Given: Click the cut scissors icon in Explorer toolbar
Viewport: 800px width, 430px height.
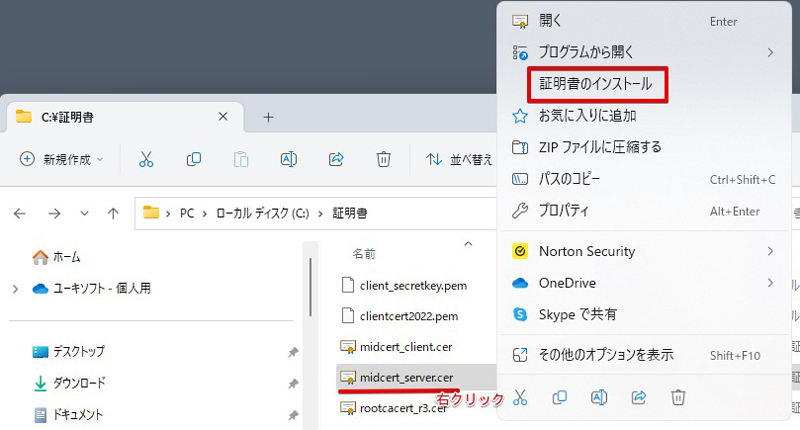Looking at the screenshot, I should pyautogui.click(x=146, y=160).
